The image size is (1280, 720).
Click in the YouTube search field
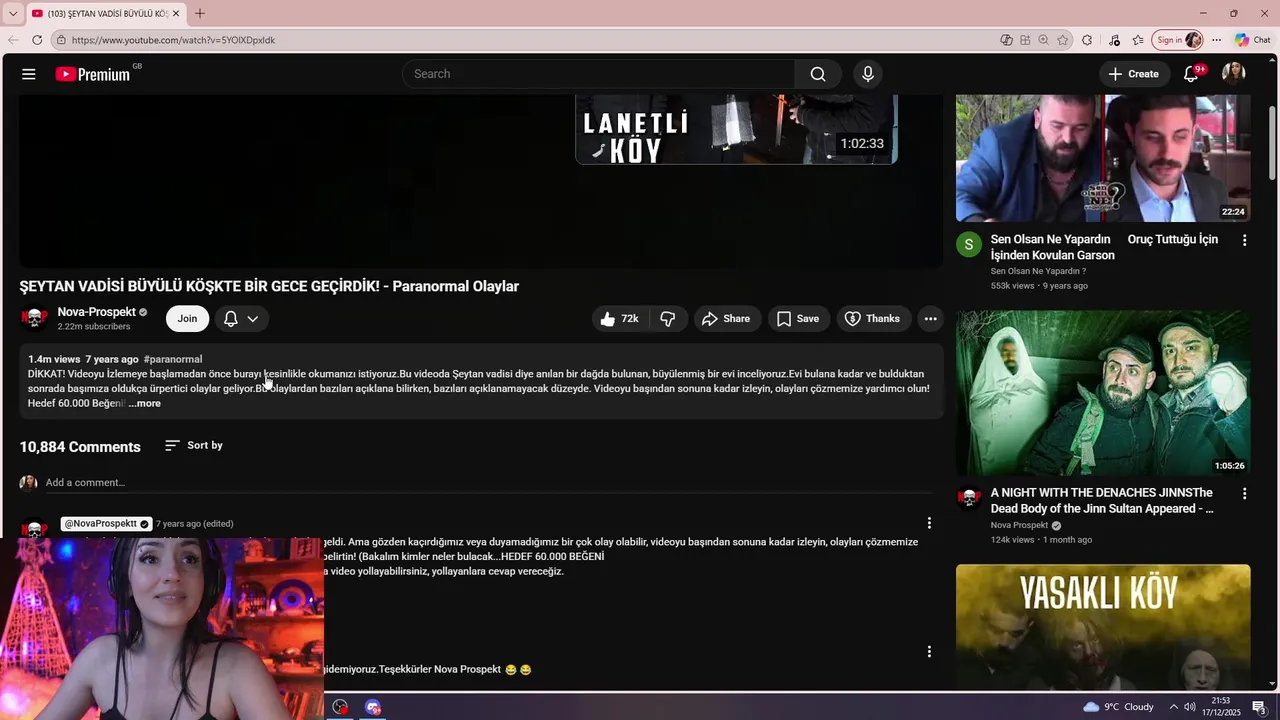point(598,74)
